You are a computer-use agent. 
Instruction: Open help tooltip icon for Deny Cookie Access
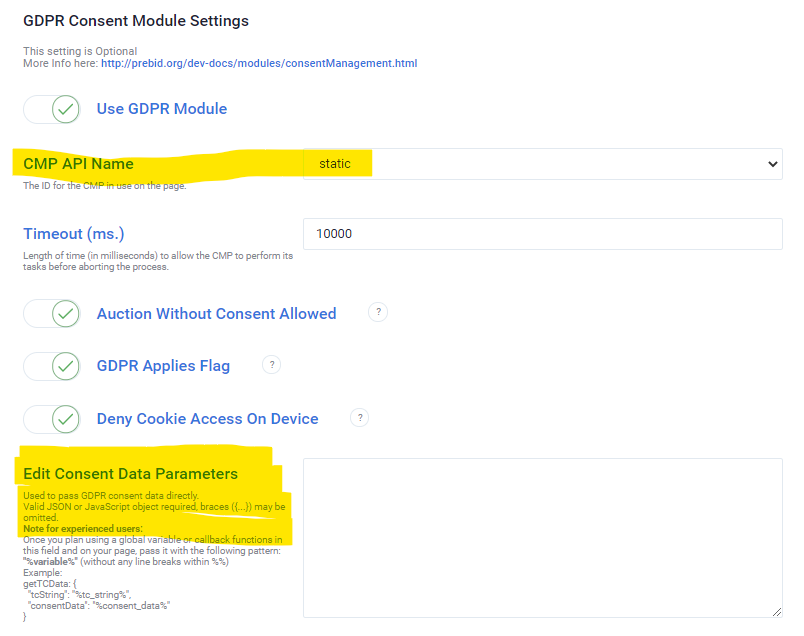pos(360,418)
